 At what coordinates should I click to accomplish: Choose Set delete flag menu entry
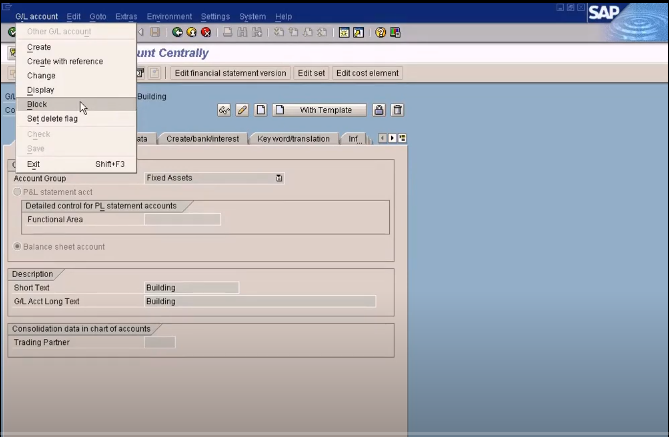(x=76, y=119)
